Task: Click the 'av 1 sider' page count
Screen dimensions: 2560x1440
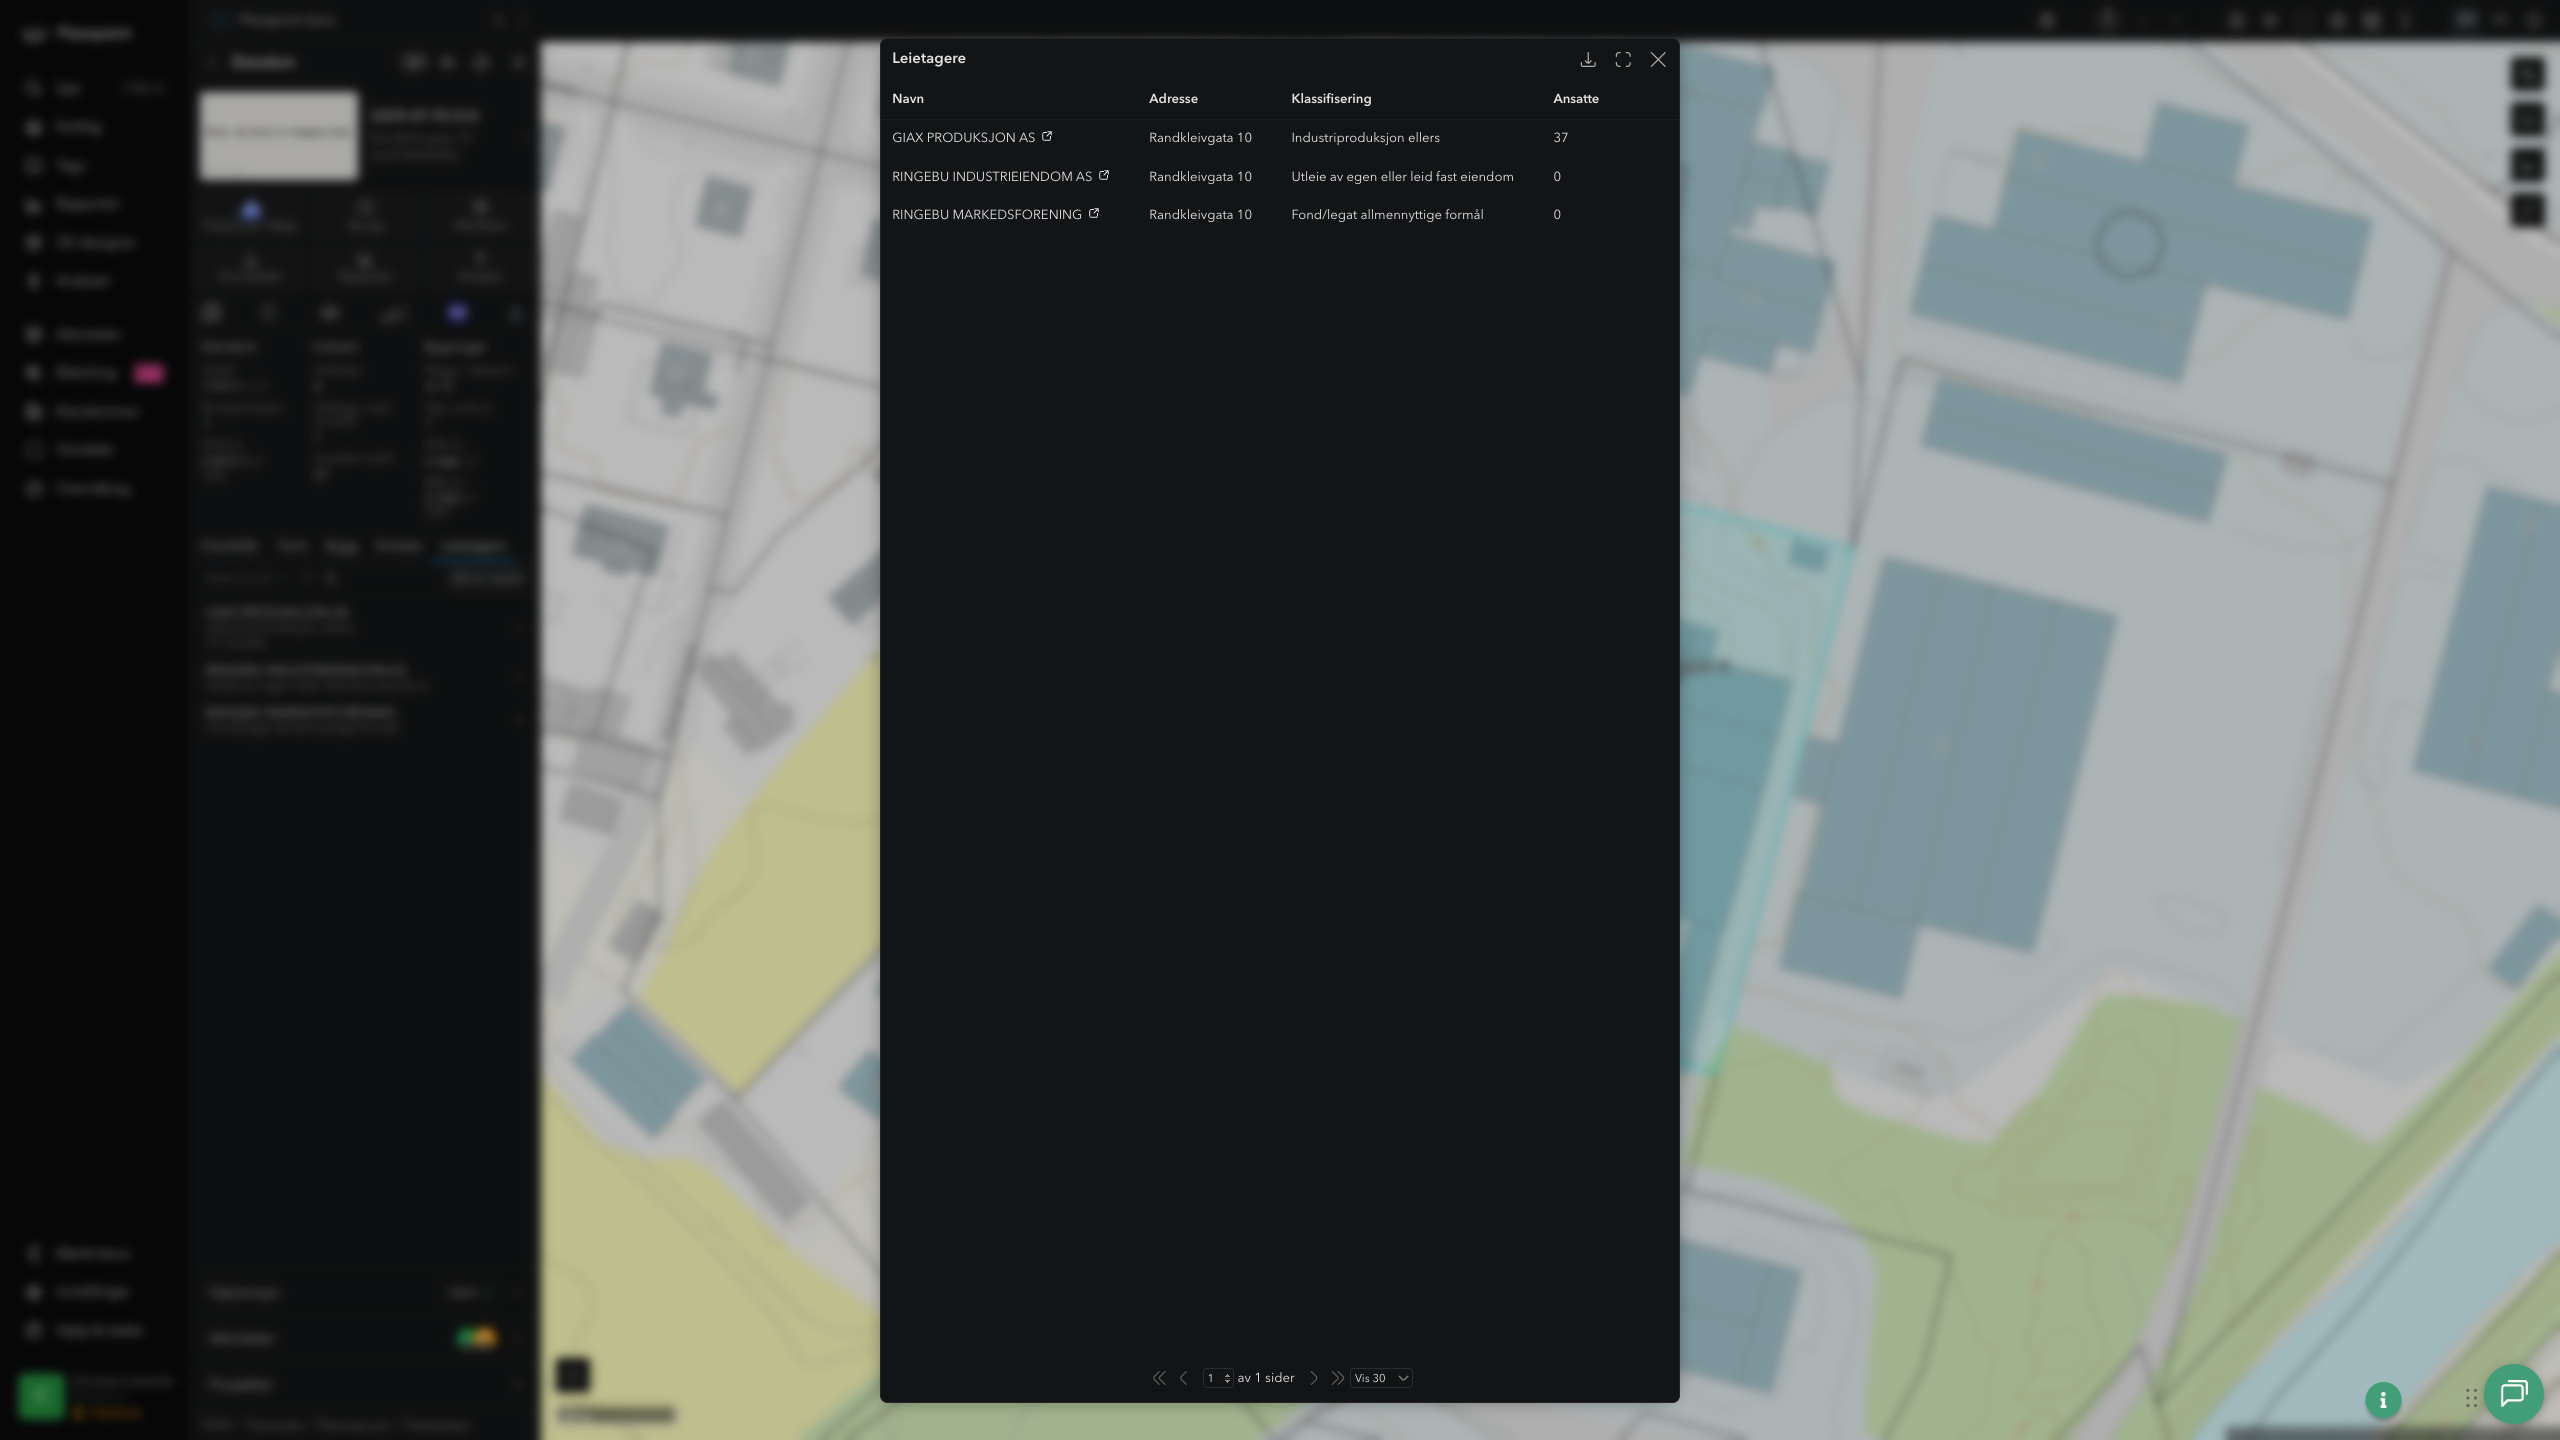Action: [1266, 1378]
